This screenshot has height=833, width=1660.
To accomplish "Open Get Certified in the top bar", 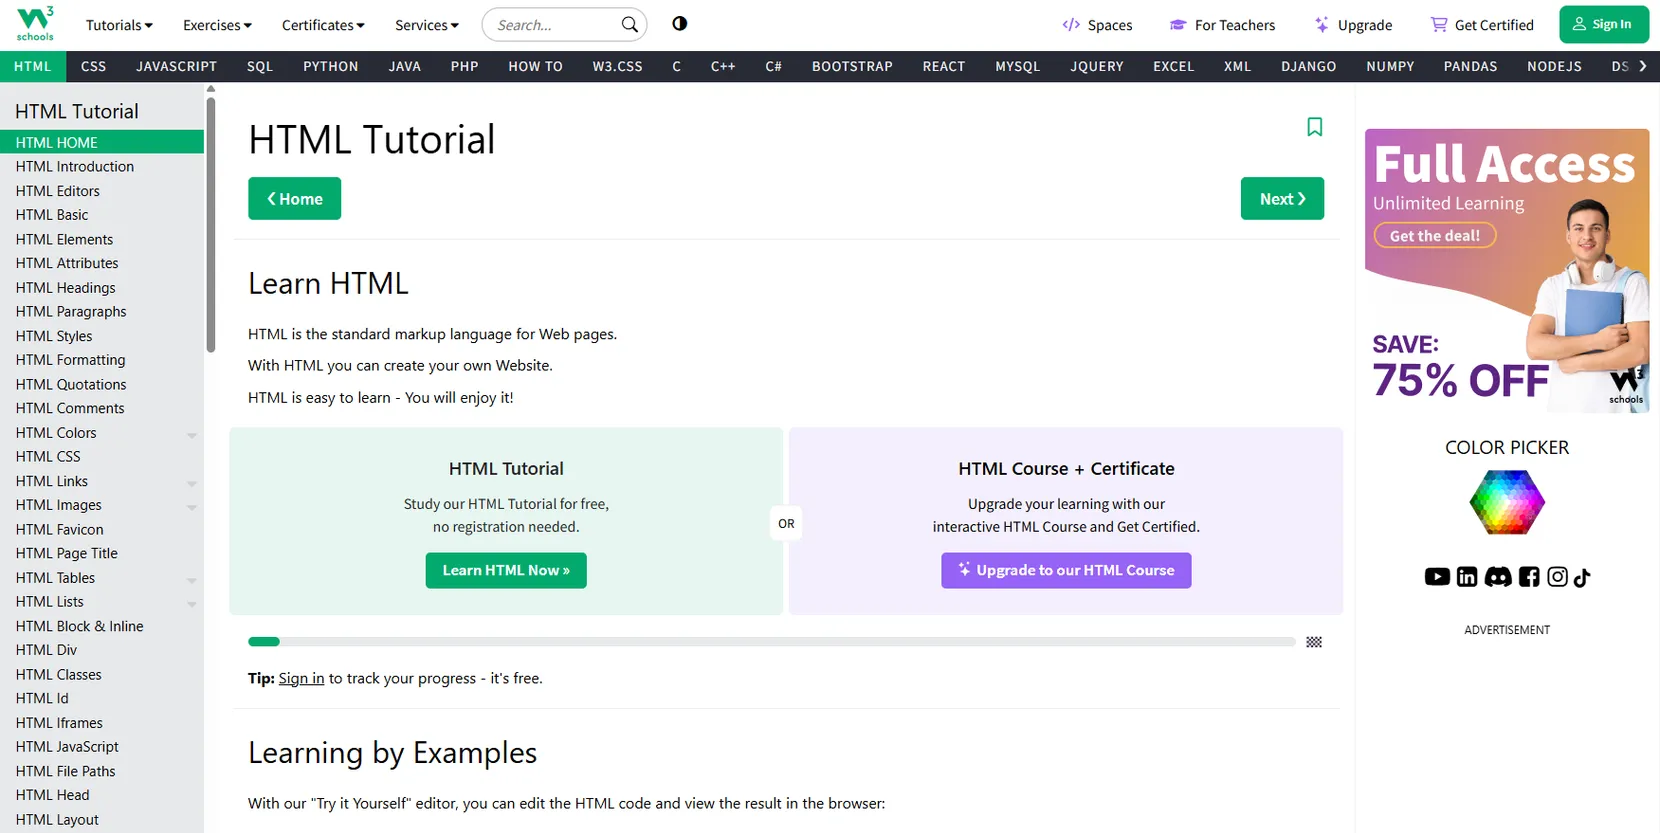I will (1482, 25).
